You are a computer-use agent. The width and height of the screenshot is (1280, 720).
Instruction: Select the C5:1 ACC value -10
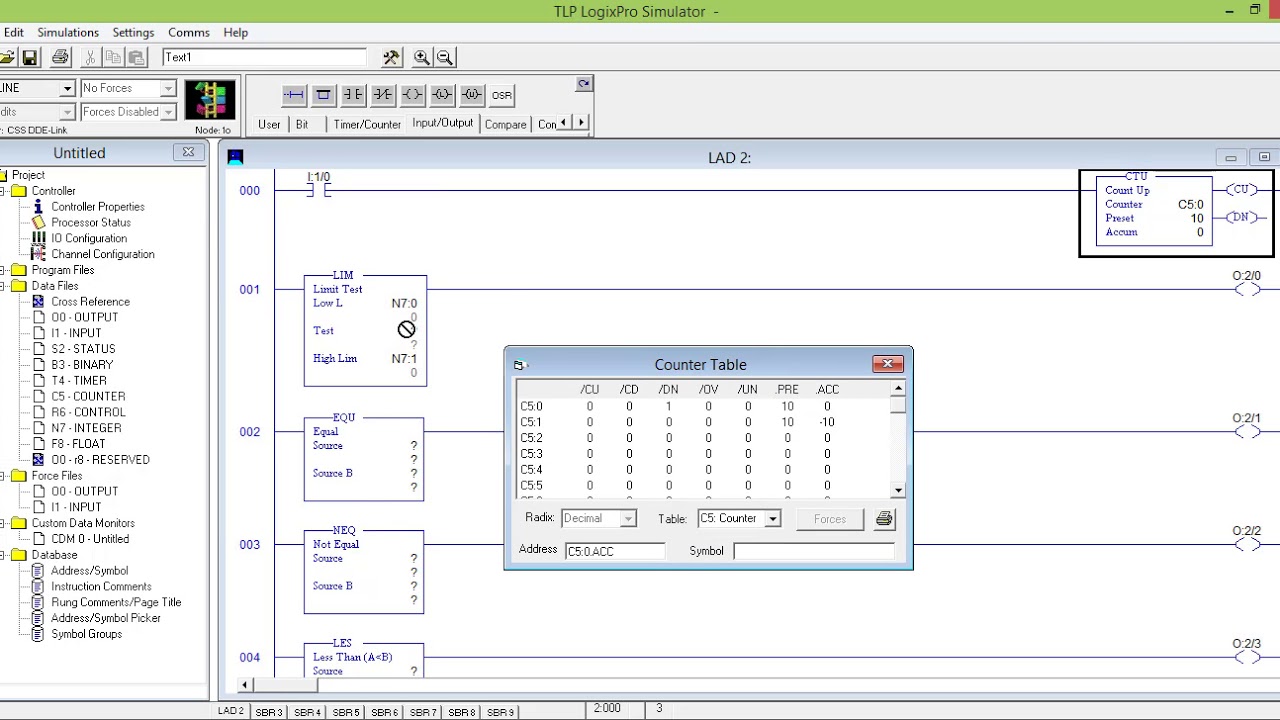coord(827,422)
